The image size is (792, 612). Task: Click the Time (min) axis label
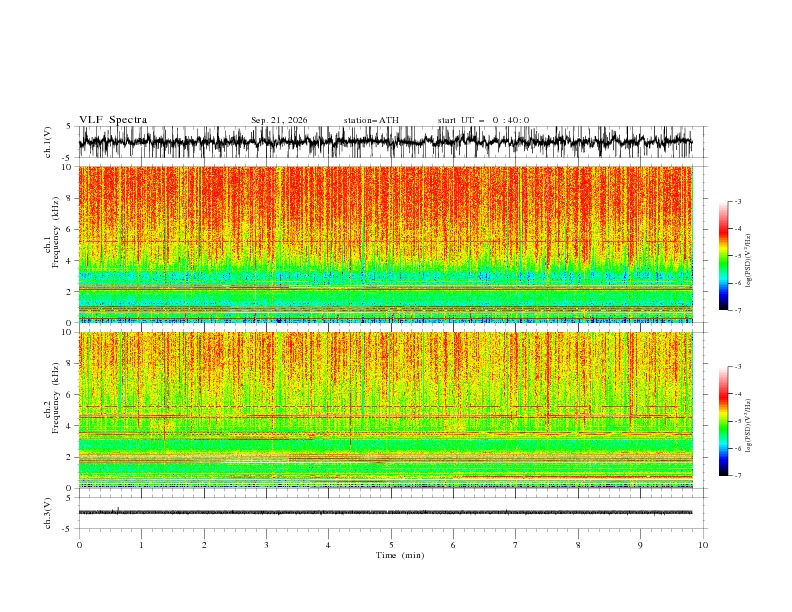tap(400, 555)
